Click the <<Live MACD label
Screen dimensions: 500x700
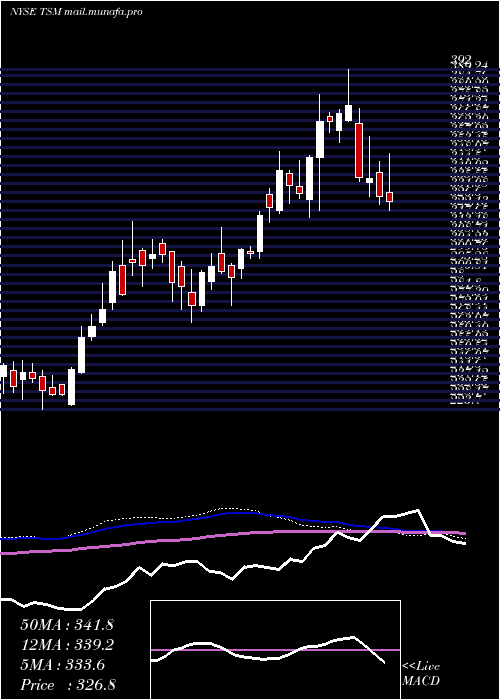(x=421, y=674)
